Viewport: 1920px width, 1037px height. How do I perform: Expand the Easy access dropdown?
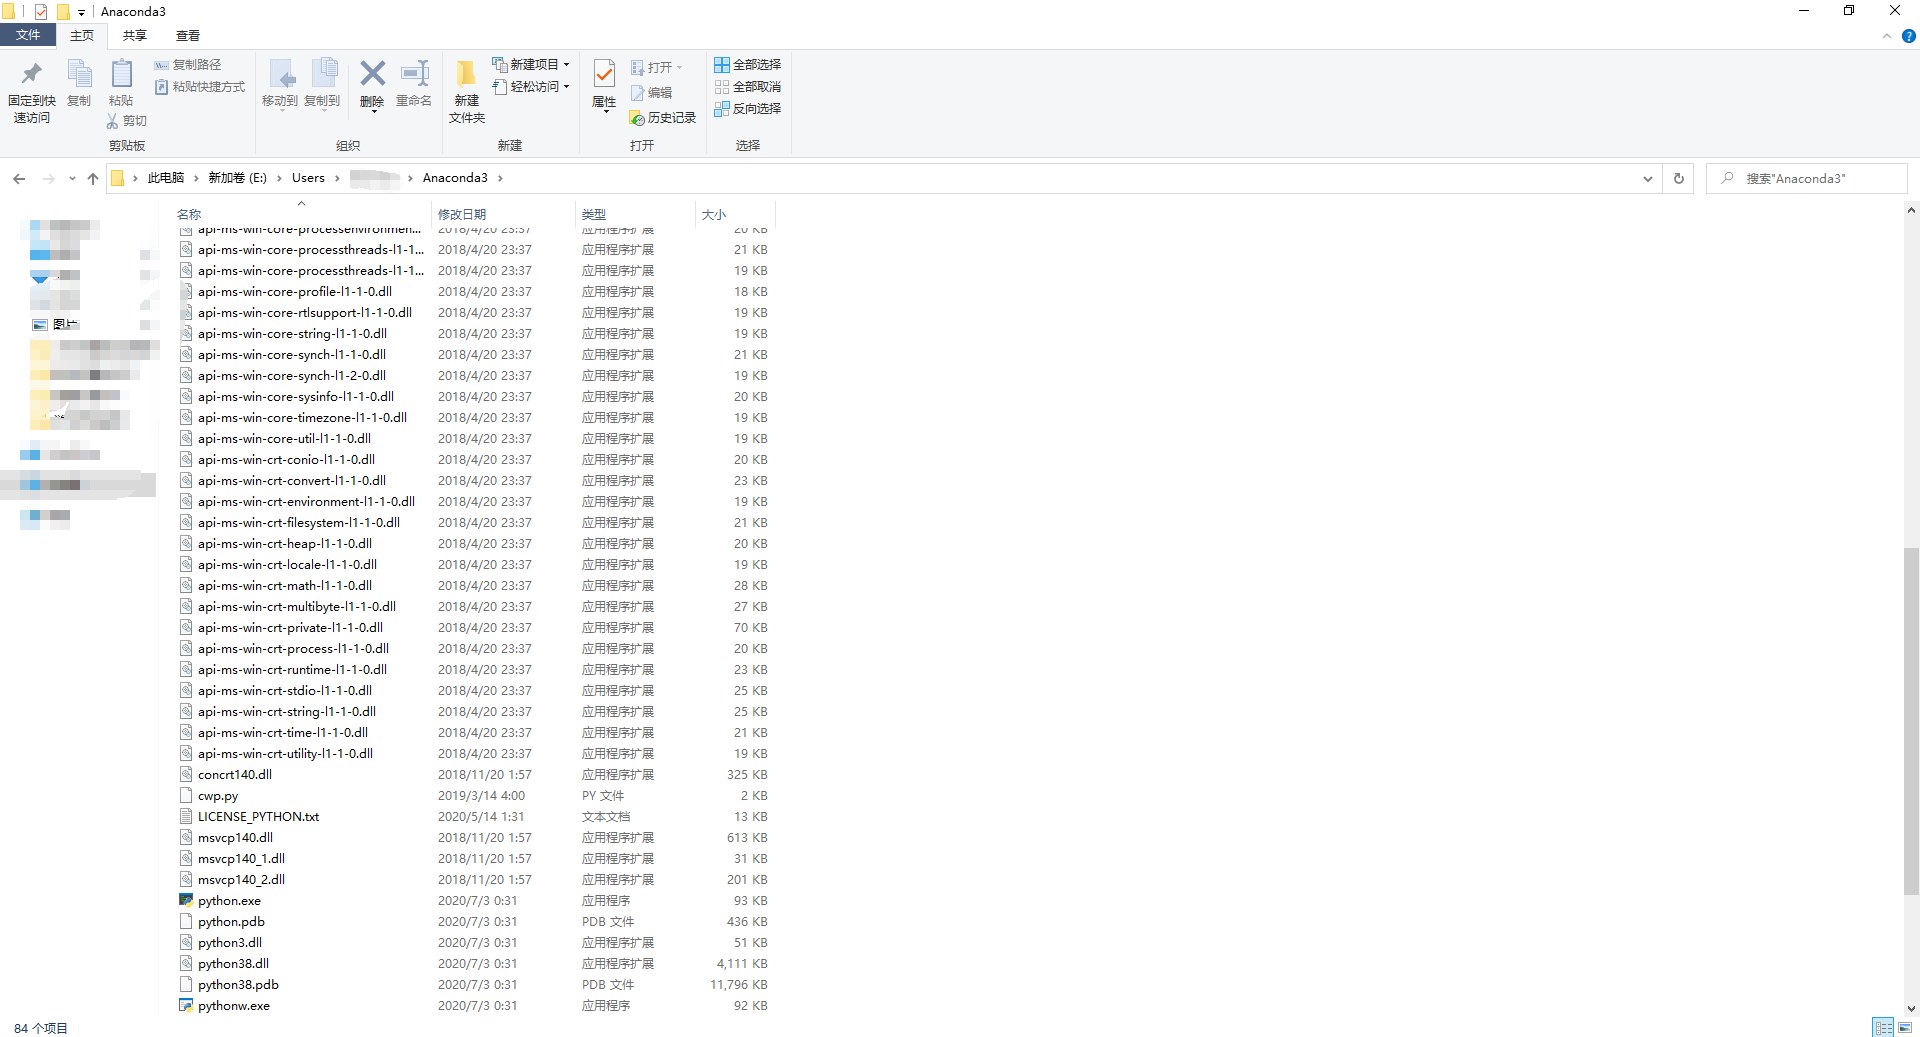(566, 87)
